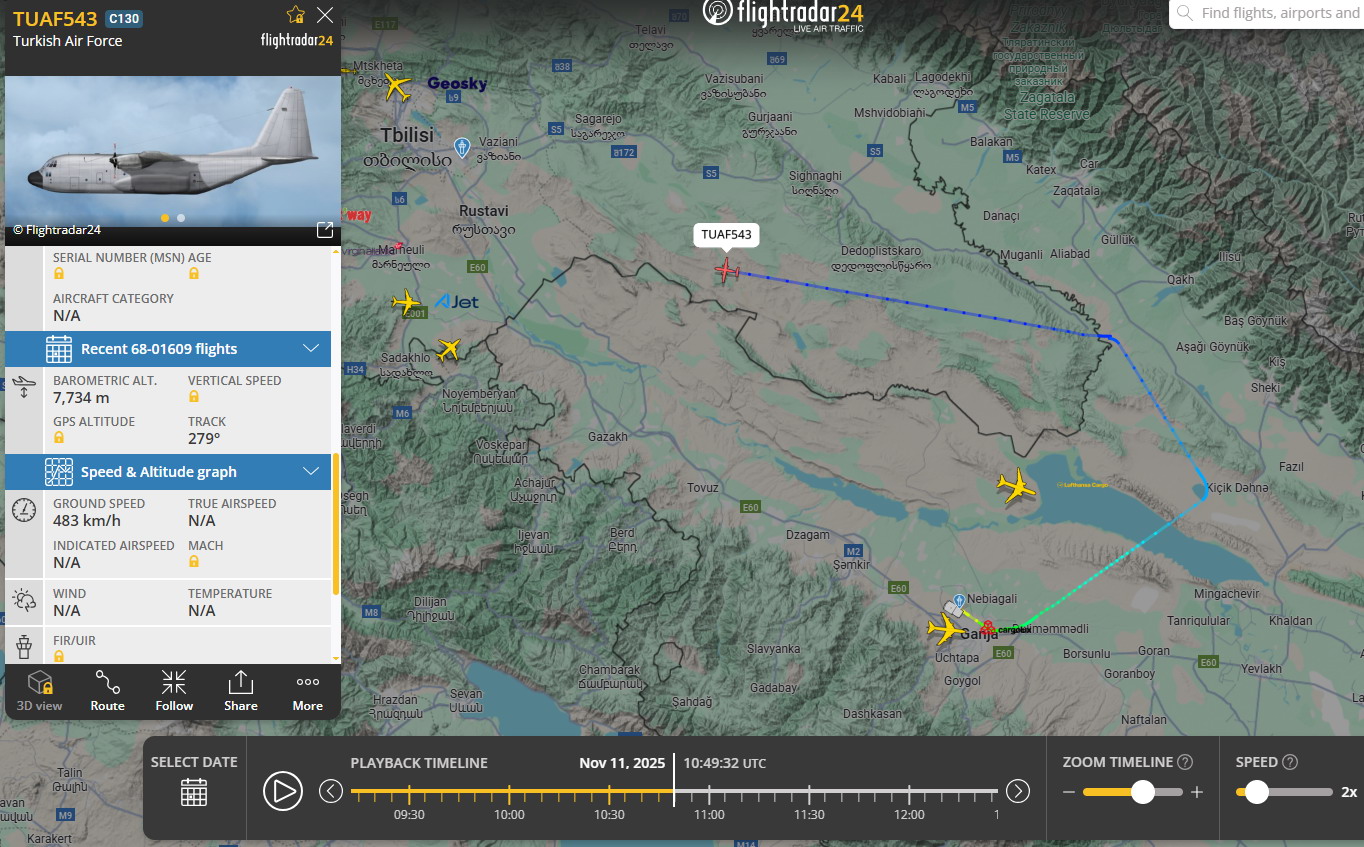Viewport: 1364px width, 847px height.
Task: Select the Lufthansa Cargo aircraft over lake
Action: click(1017, 486)
